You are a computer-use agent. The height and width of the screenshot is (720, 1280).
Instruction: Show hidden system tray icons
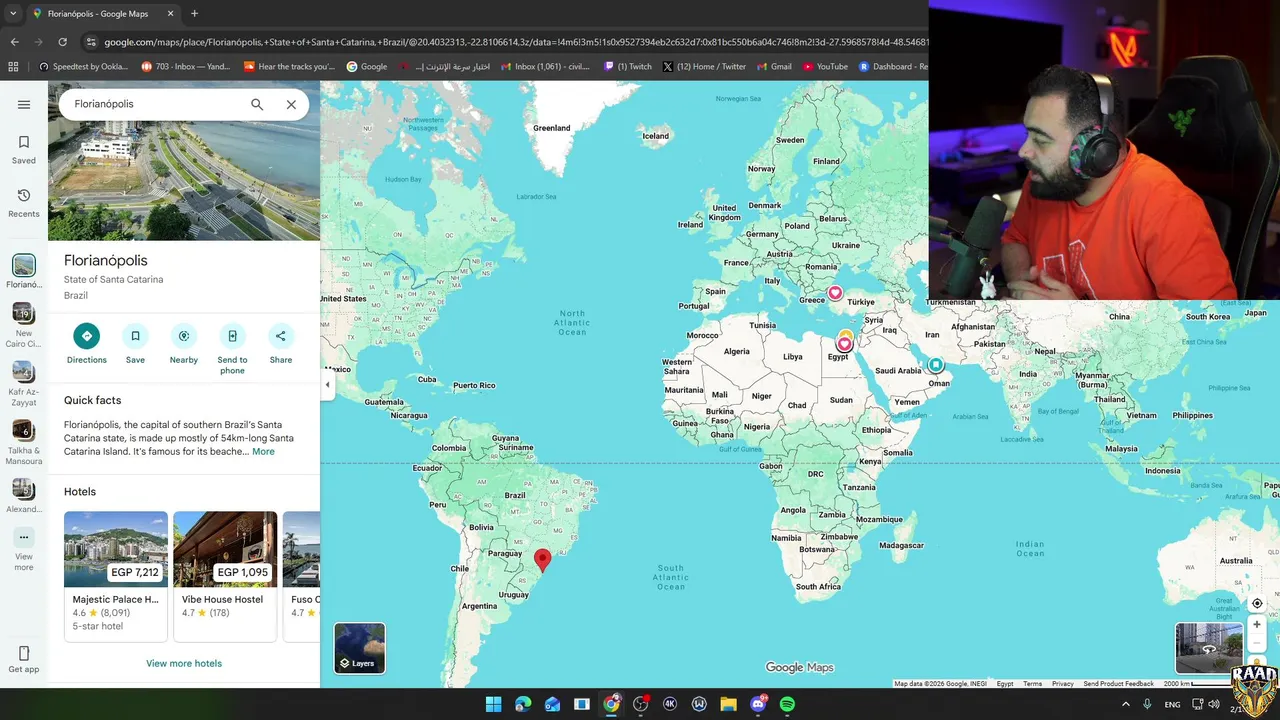[x=1125, y=704]
